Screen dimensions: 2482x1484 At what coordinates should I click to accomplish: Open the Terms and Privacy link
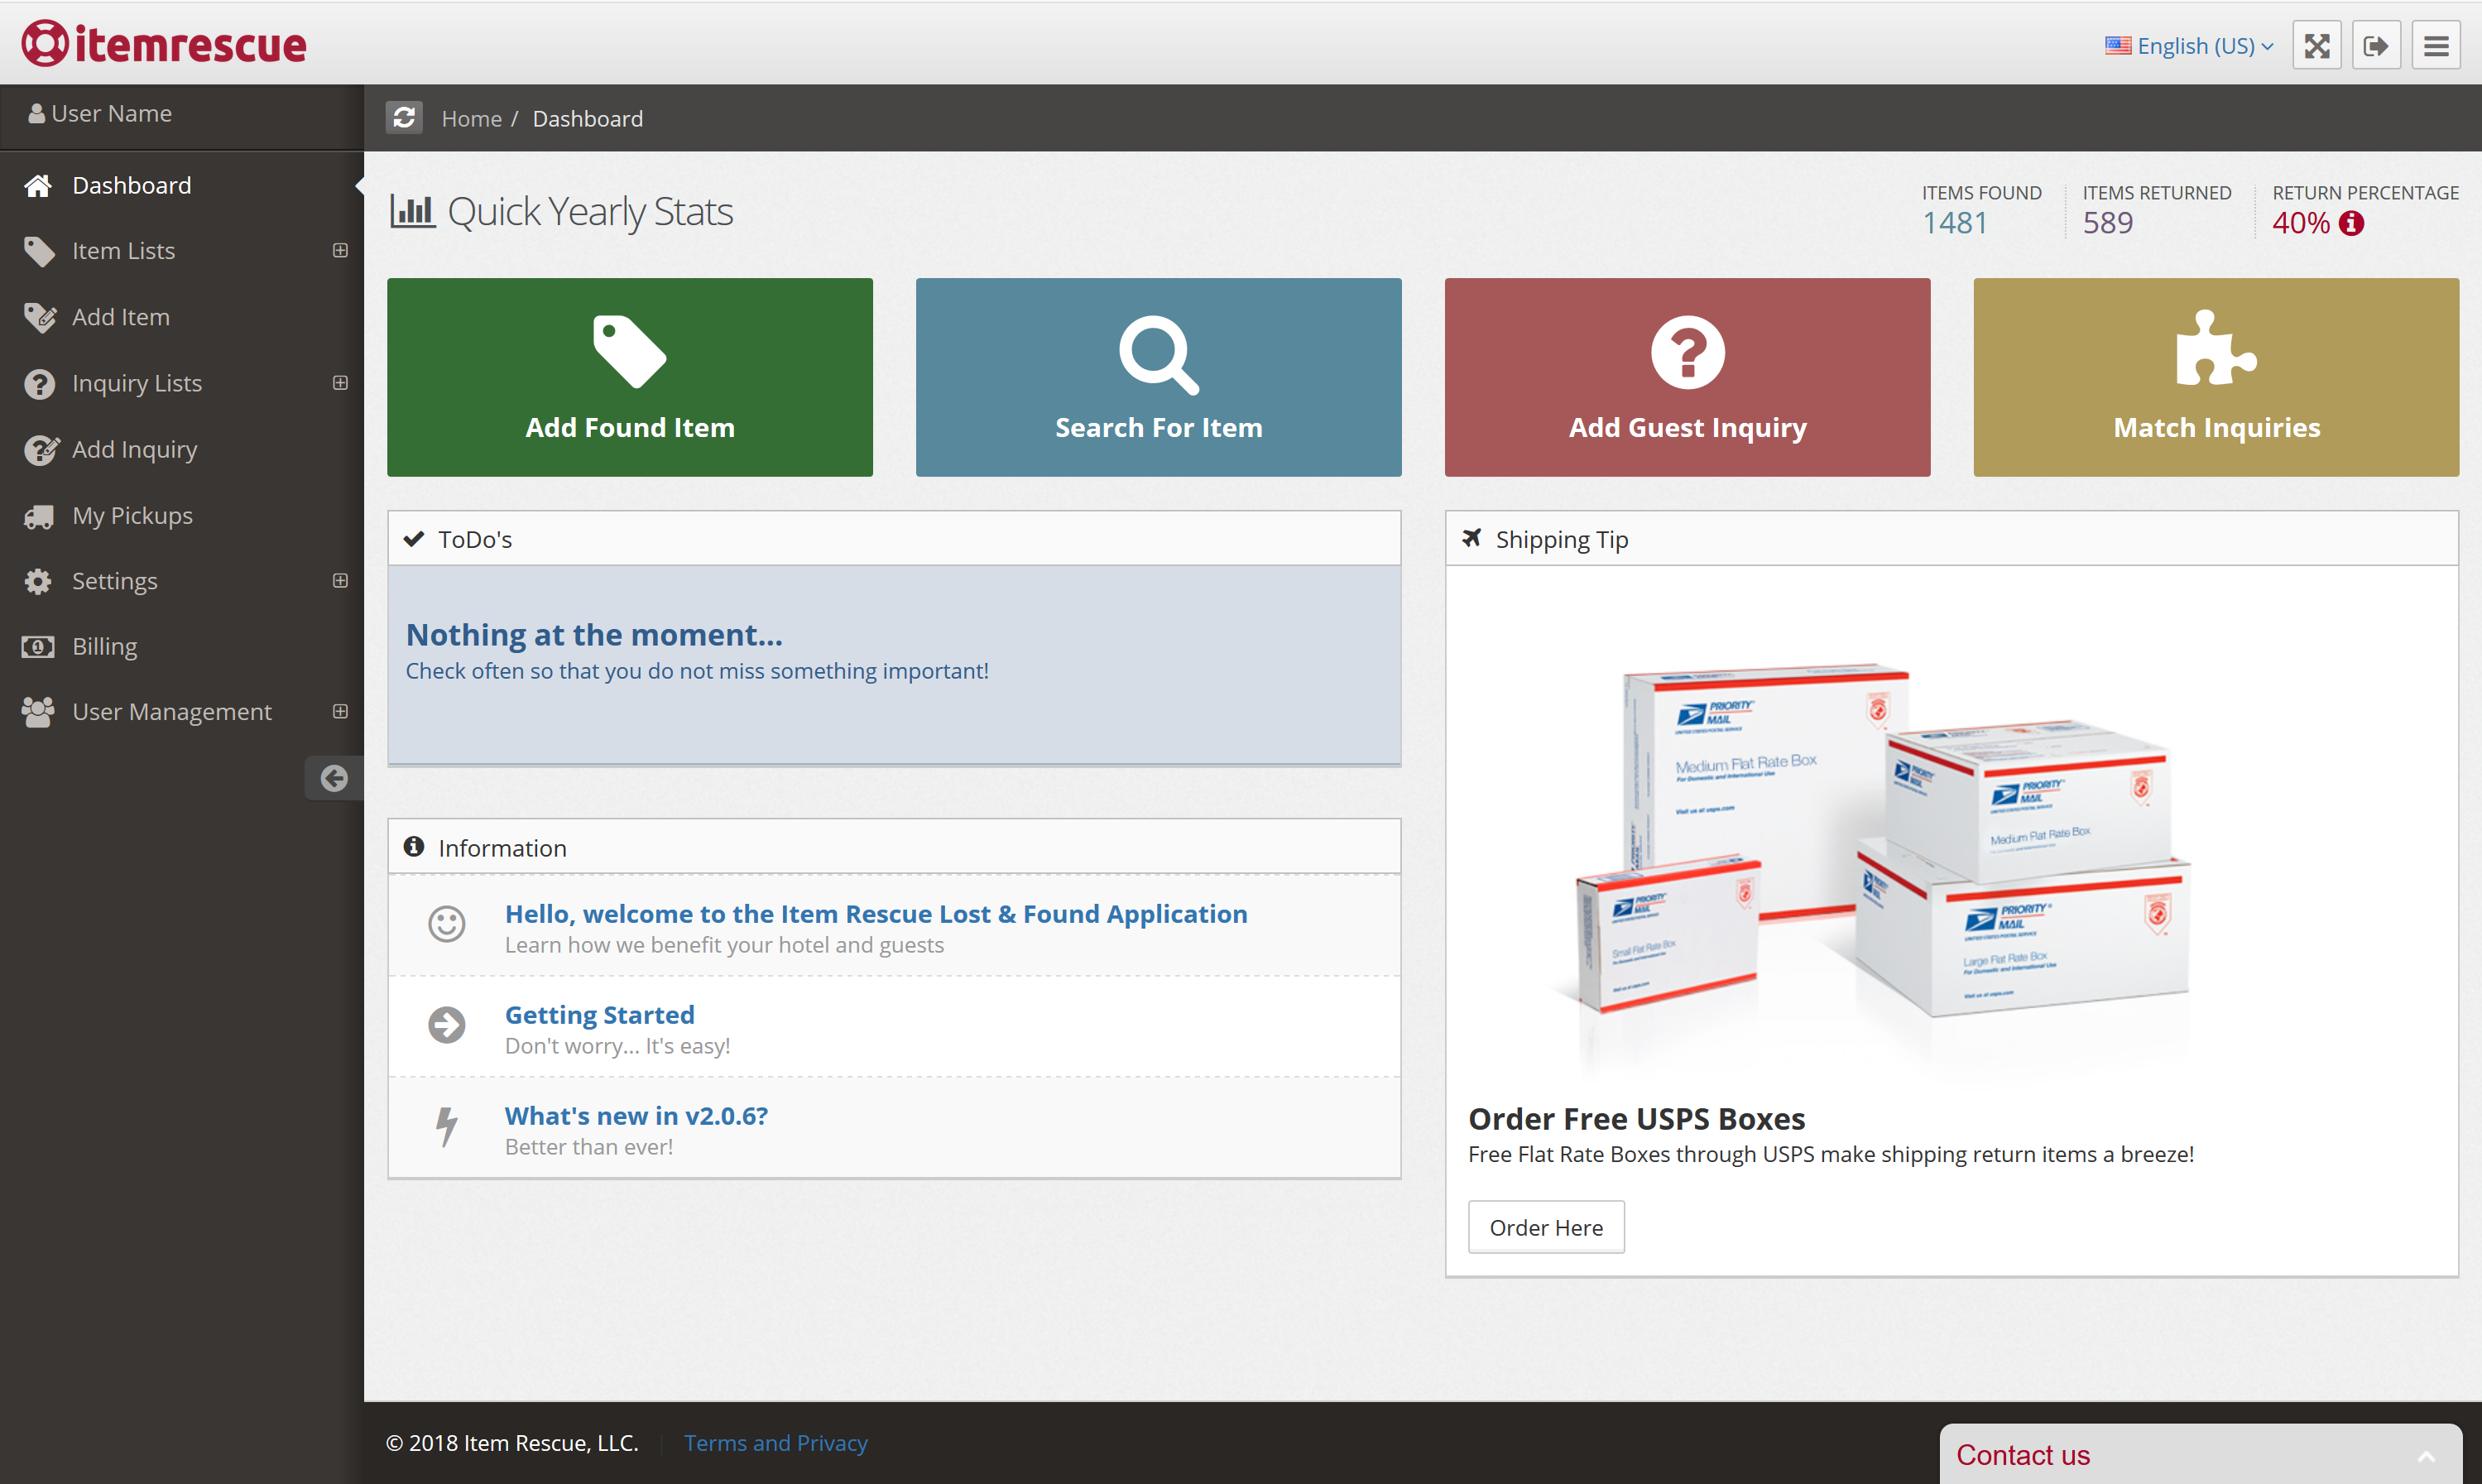776,1442
